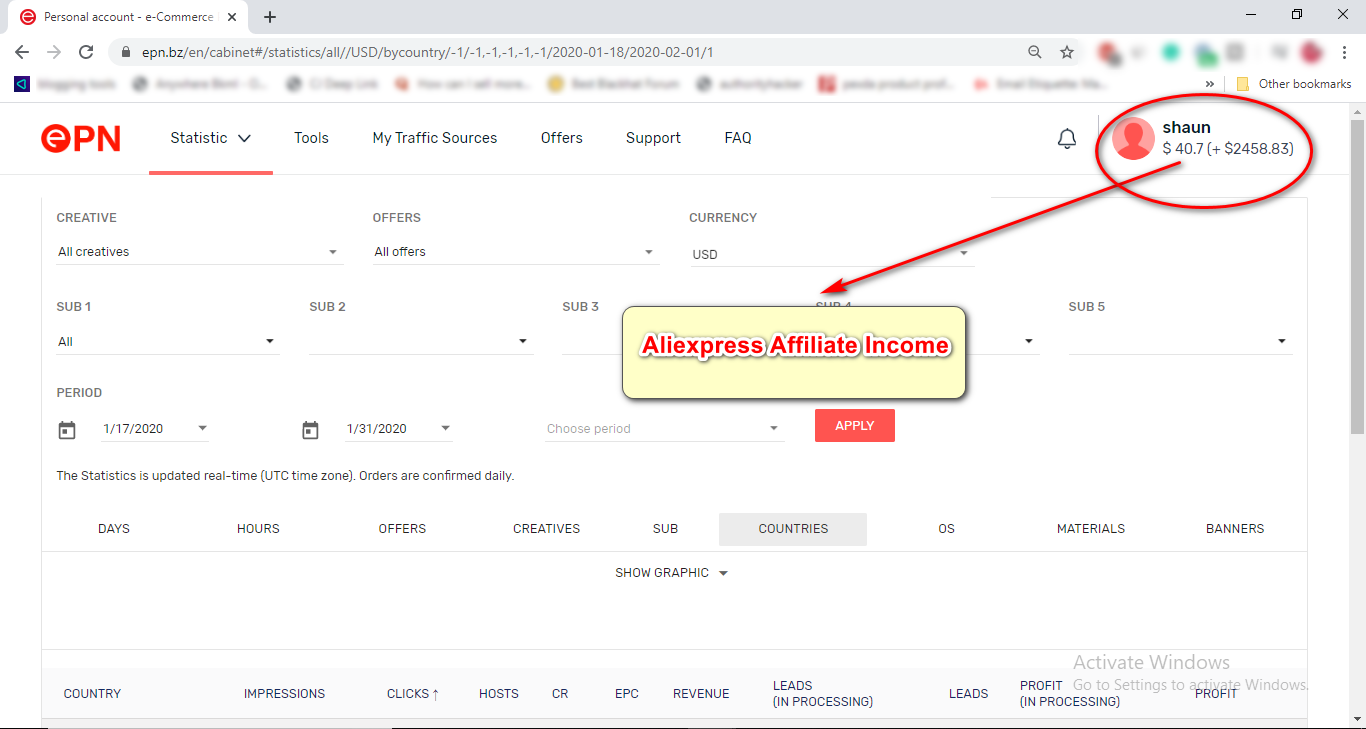Viewport: 1366px width, 729px height.
Task: Sort by the REVENUE column
Action: click(701, 694)
